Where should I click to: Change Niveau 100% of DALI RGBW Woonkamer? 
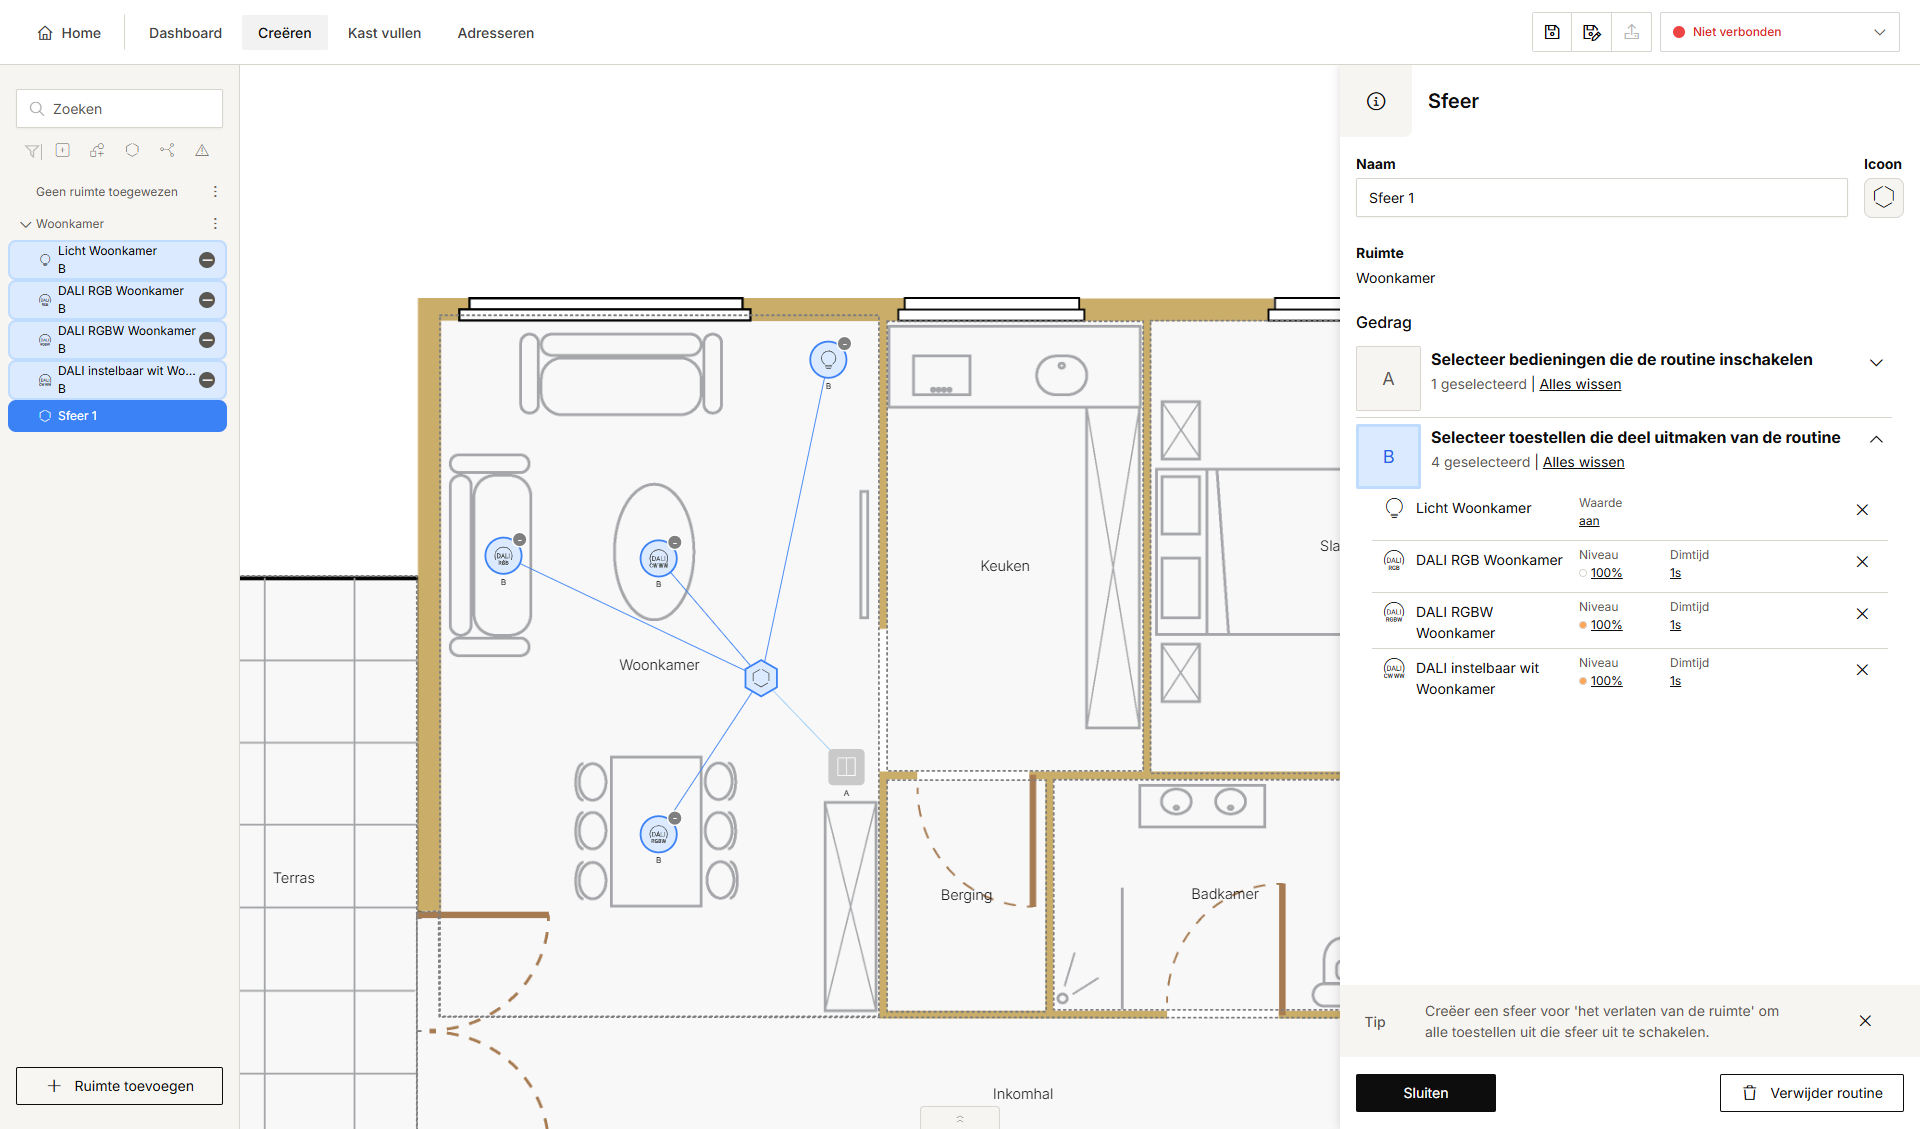(x=1606, y=625)
